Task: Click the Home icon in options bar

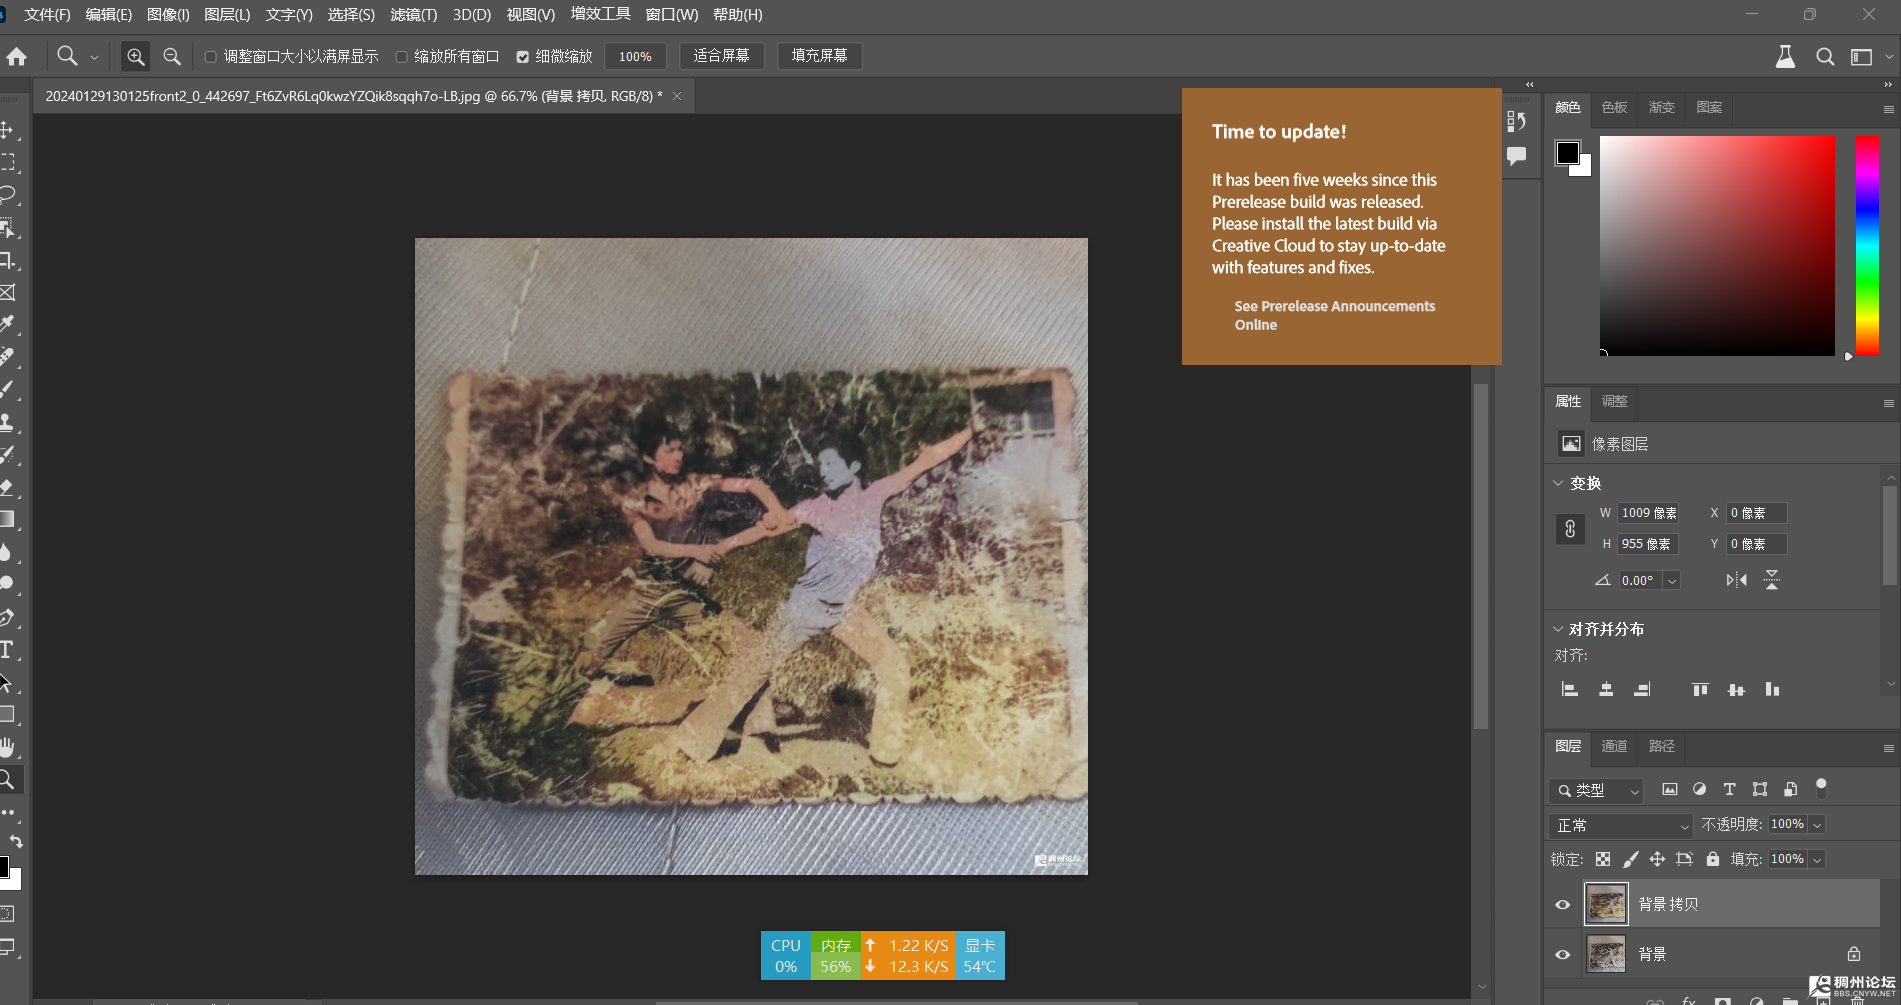Action: 16,57
